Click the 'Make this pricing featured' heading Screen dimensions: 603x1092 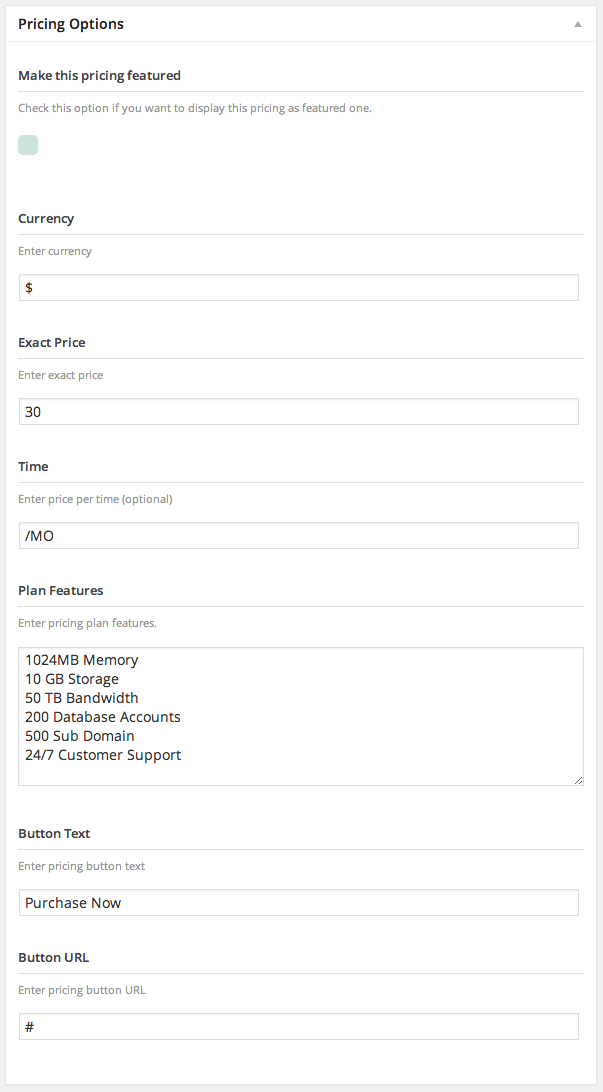(99, 75)
